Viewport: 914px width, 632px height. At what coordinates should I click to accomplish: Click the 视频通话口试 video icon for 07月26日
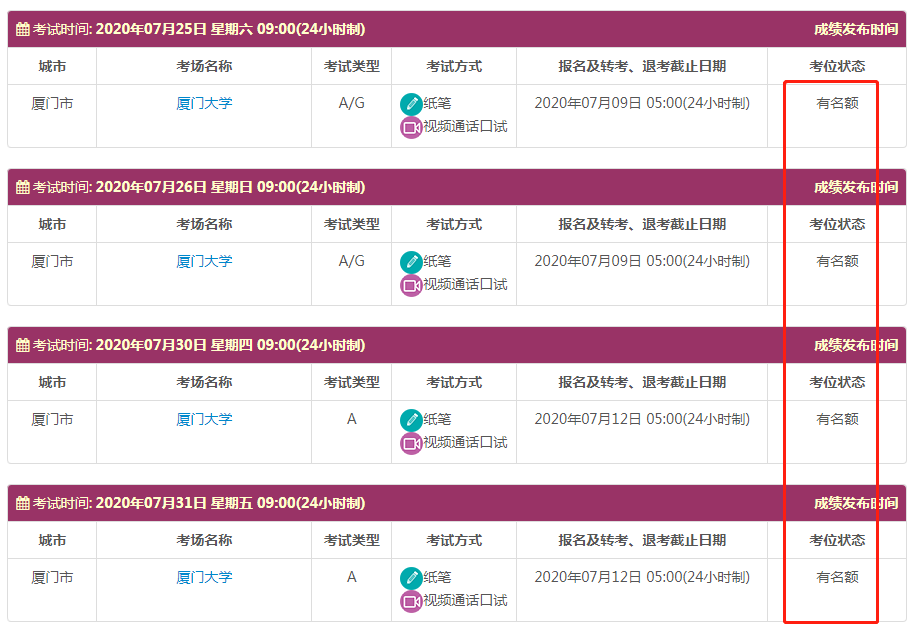point(411,286)
